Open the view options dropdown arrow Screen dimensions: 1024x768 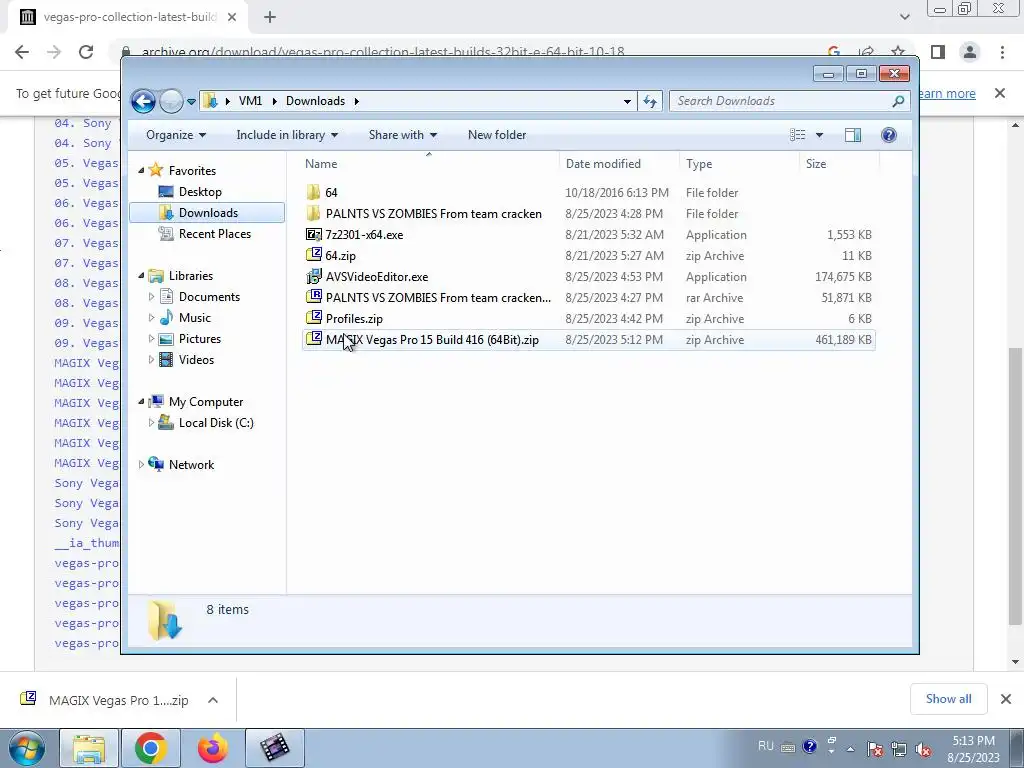[819, 135]
